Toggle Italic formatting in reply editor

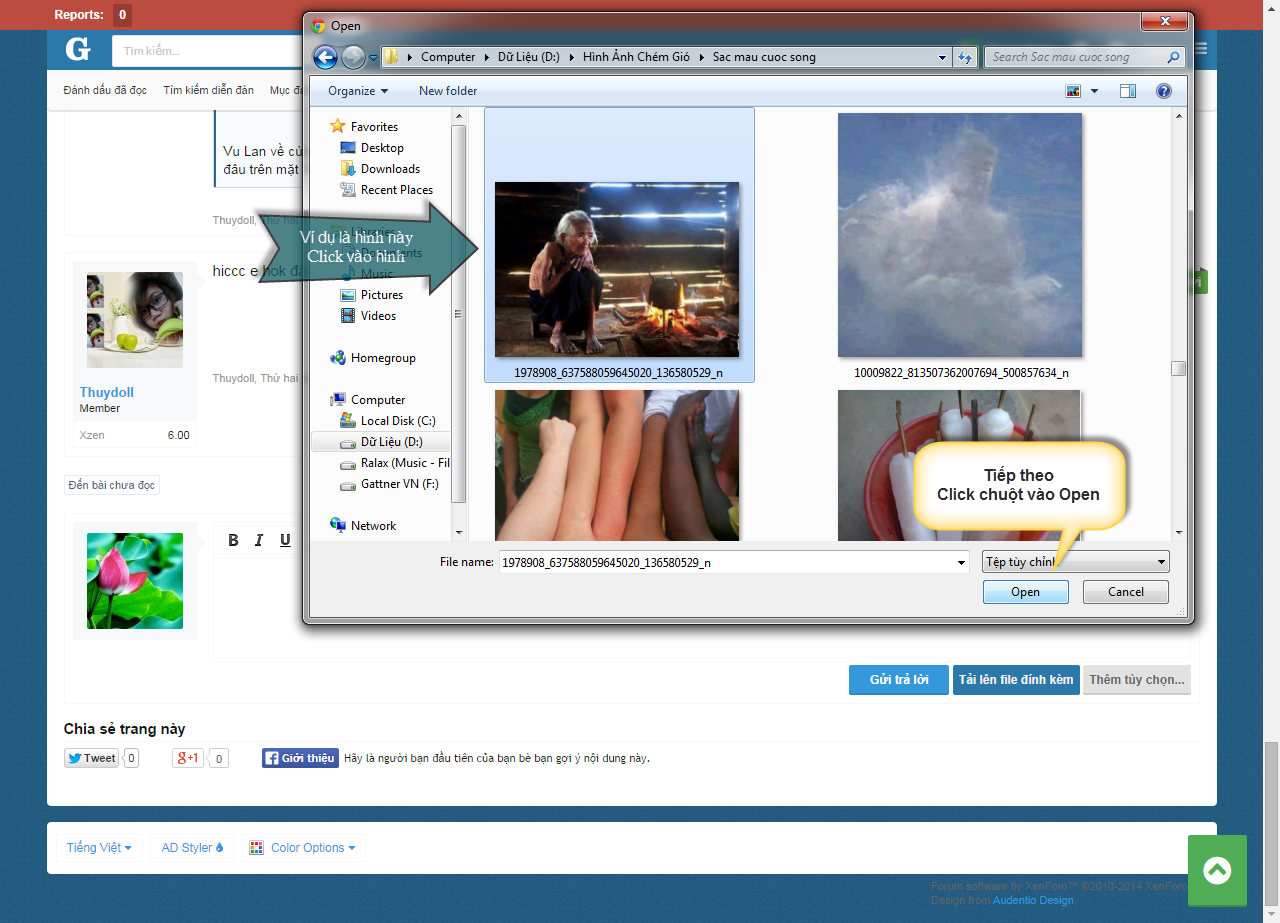click(259, 540)
